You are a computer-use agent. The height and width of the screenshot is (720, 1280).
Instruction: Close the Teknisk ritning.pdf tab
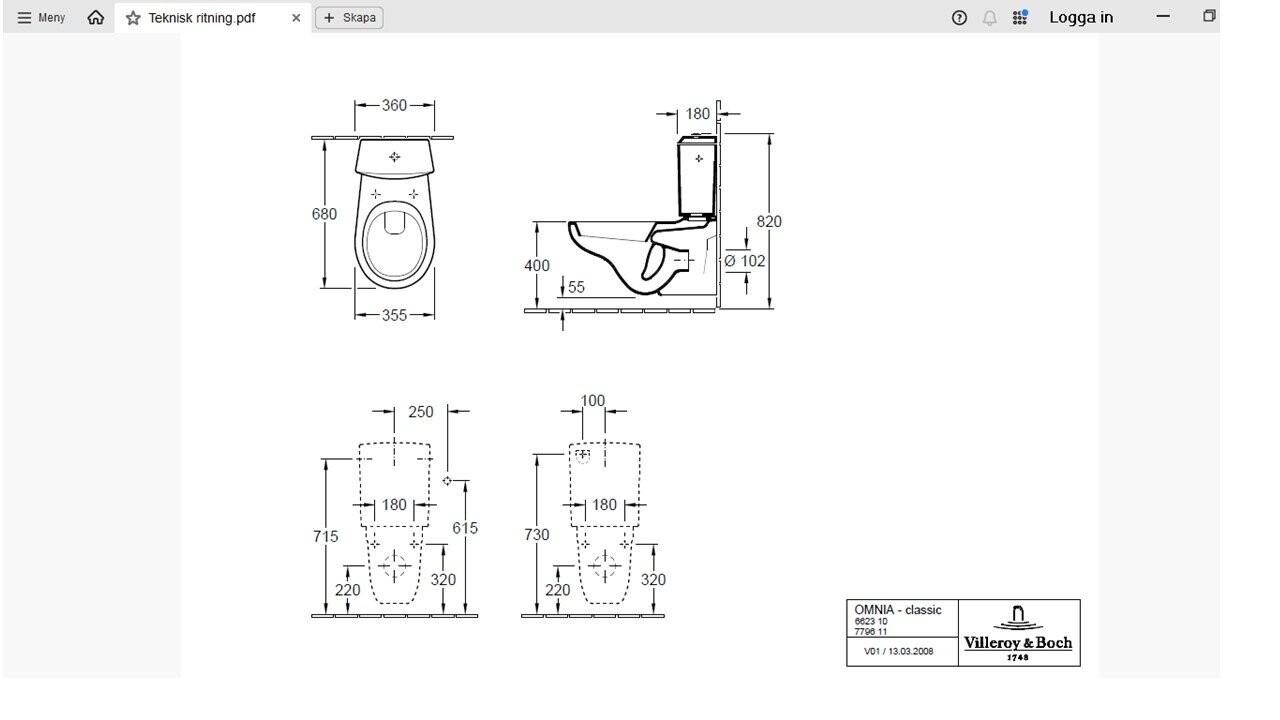pyautogui.click(x=296, y=18)
